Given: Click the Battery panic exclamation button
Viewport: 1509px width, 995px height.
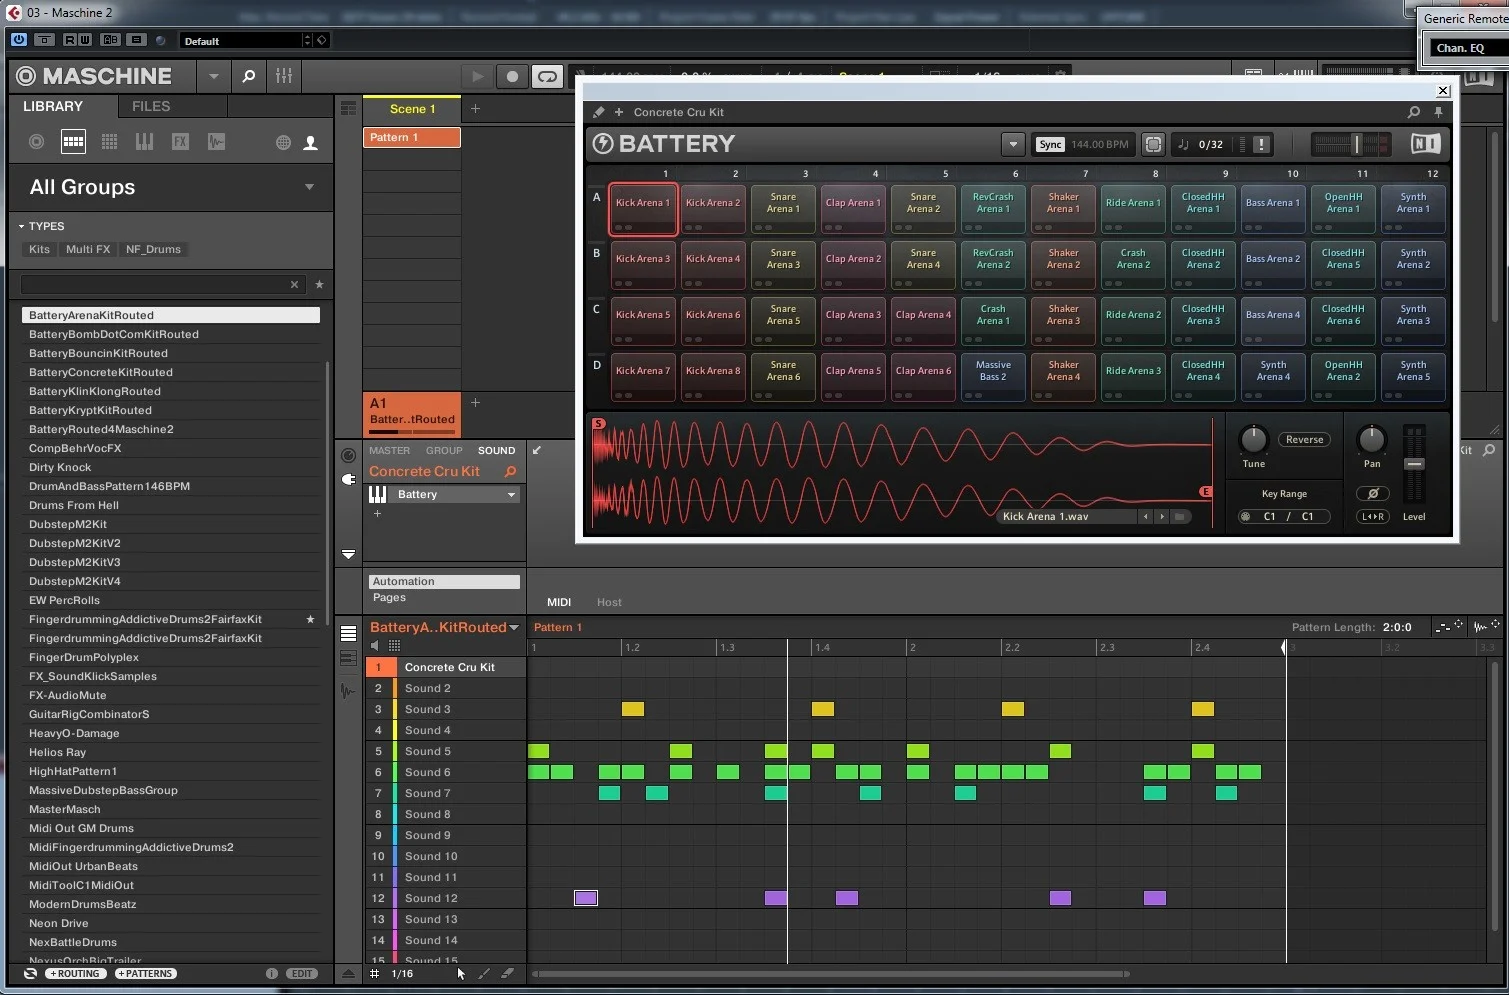Looking at the screenshot, I should tap(1261, 144).
